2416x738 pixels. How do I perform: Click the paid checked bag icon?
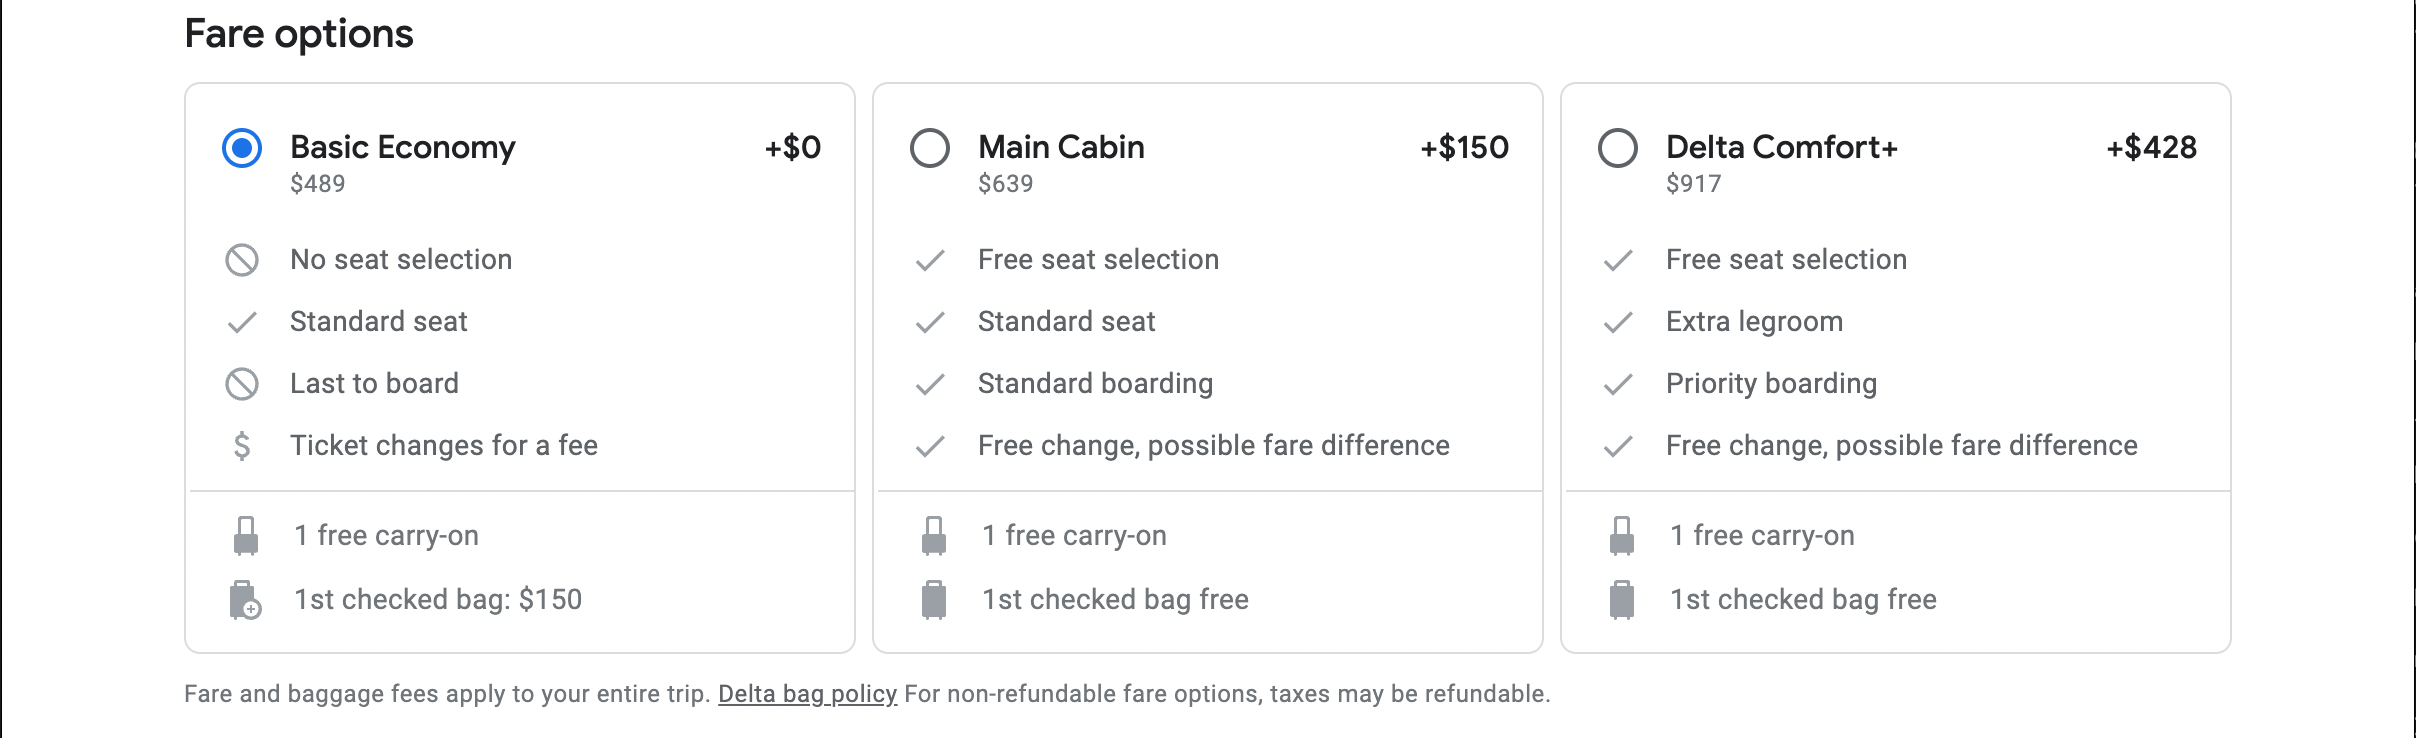(245, 600)
